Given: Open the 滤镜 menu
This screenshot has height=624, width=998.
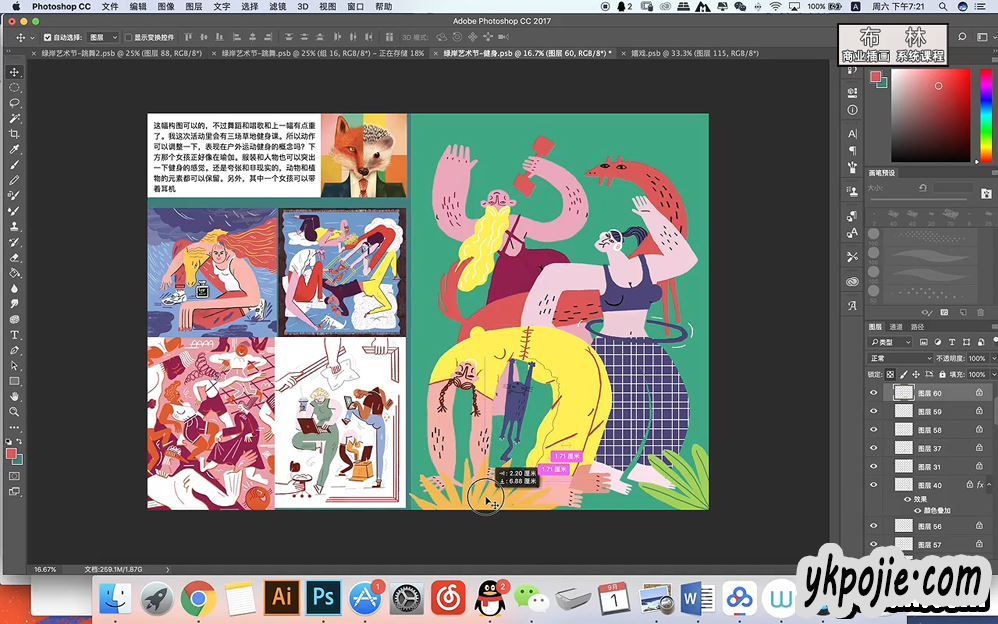Looking at the screenshot, I should [278, 6].
